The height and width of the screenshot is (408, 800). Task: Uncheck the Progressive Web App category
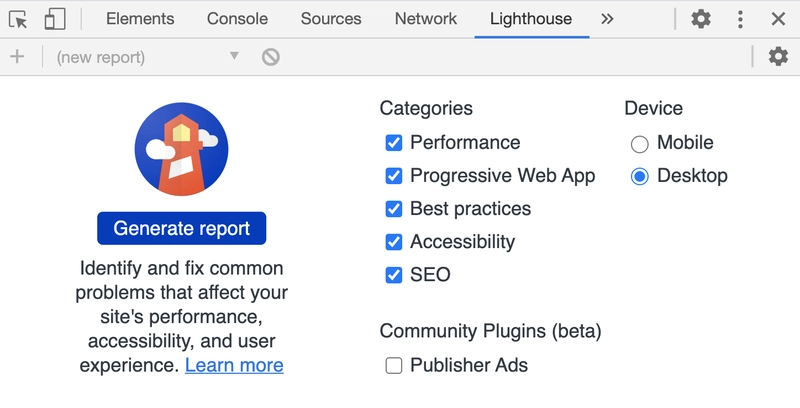(394, 176)
